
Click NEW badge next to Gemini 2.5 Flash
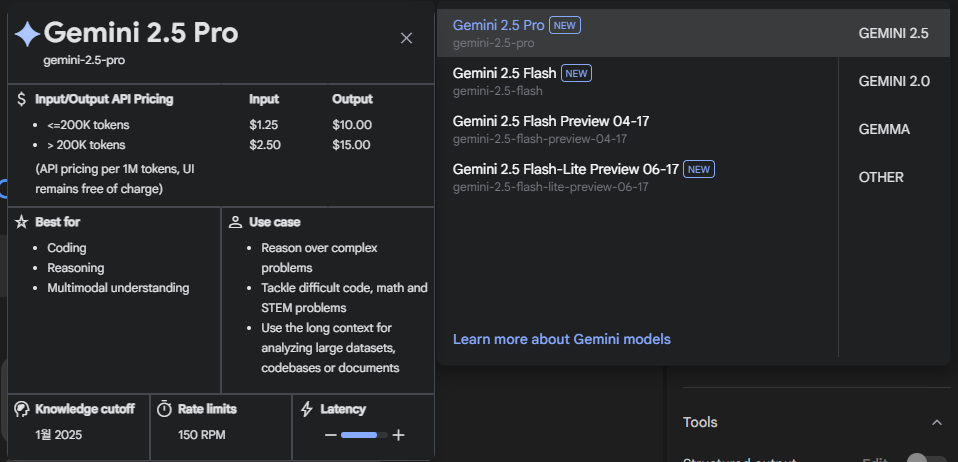click(576, 73)
